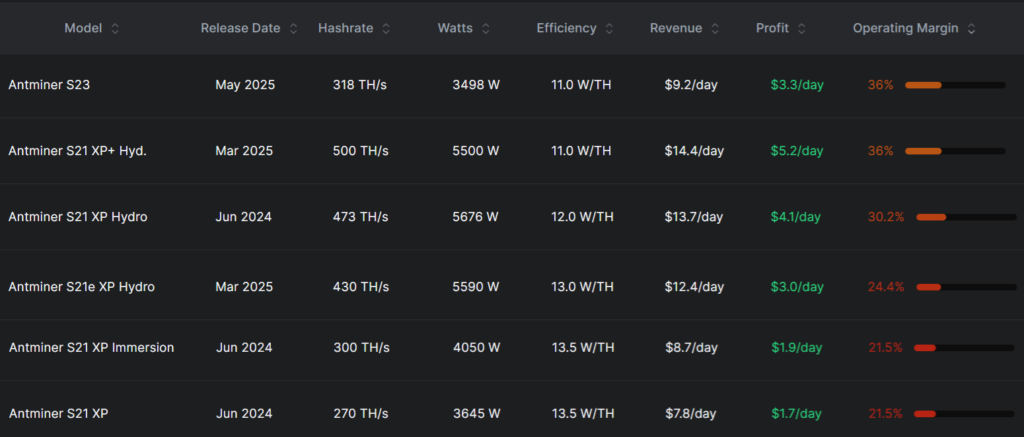Open Antminer S21 XP Immersion entry

pyautogui.click(x=91, y=348)
